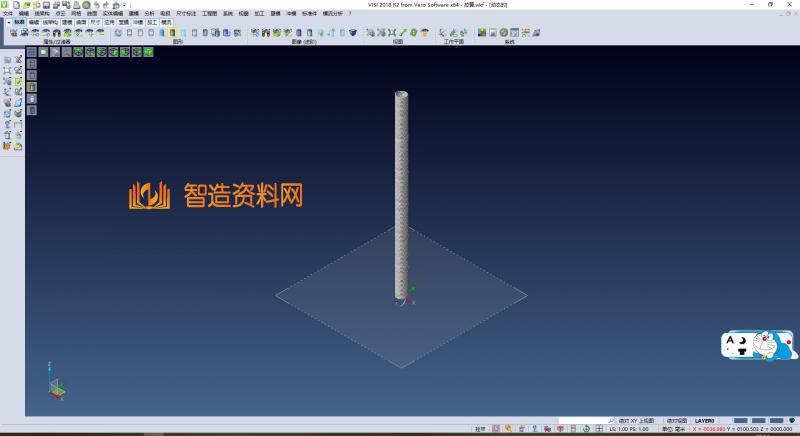Click the 捕捉 snap label in status bar
Viewport: 800px width, 436px height.
480,429
